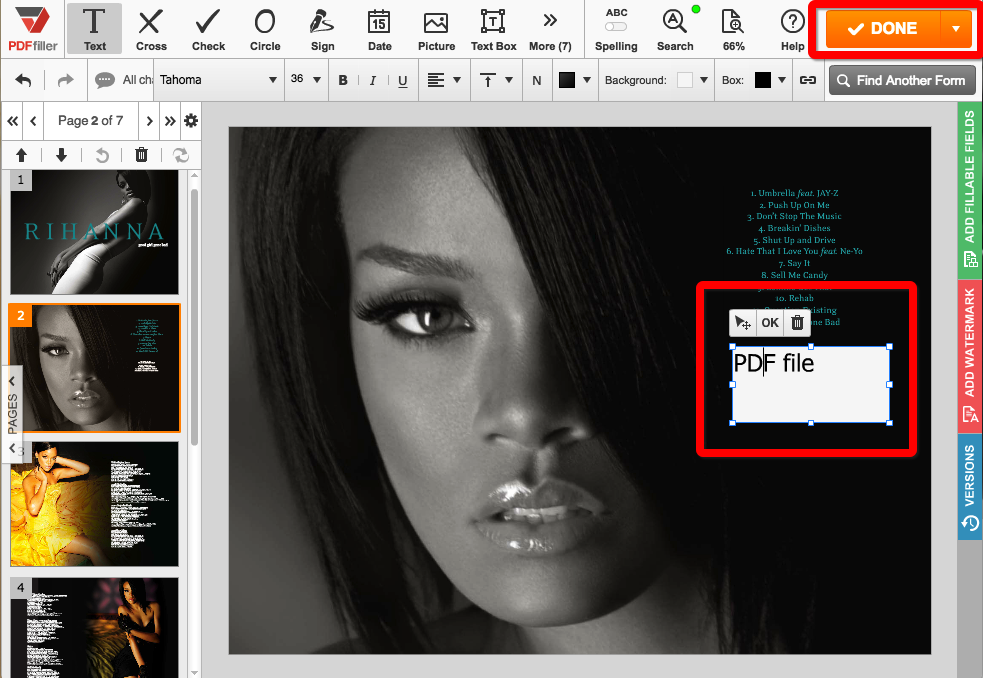
Task: Toggle the Spelling check switch
Action: tap(616, 28)
